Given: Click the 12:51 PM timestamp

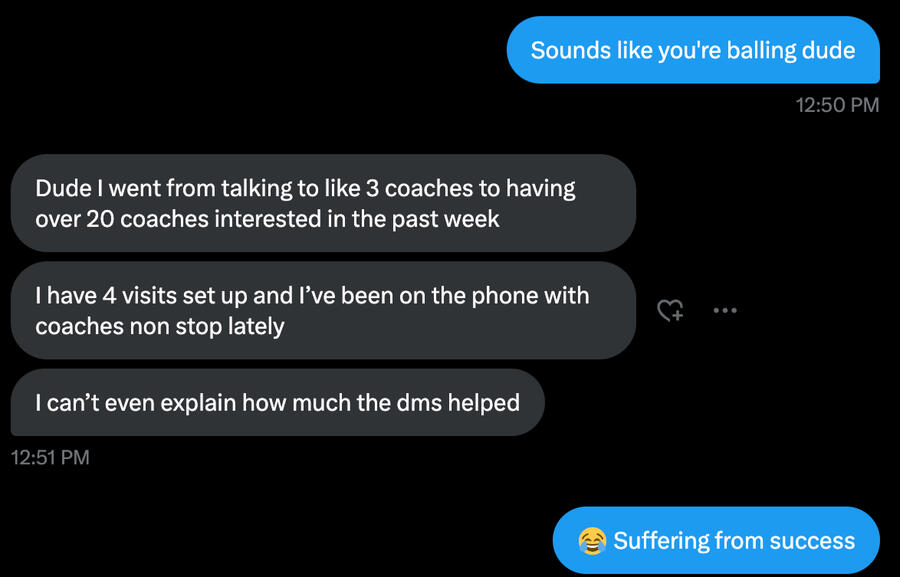Looking at the screenshot, I should coord(50,457).
